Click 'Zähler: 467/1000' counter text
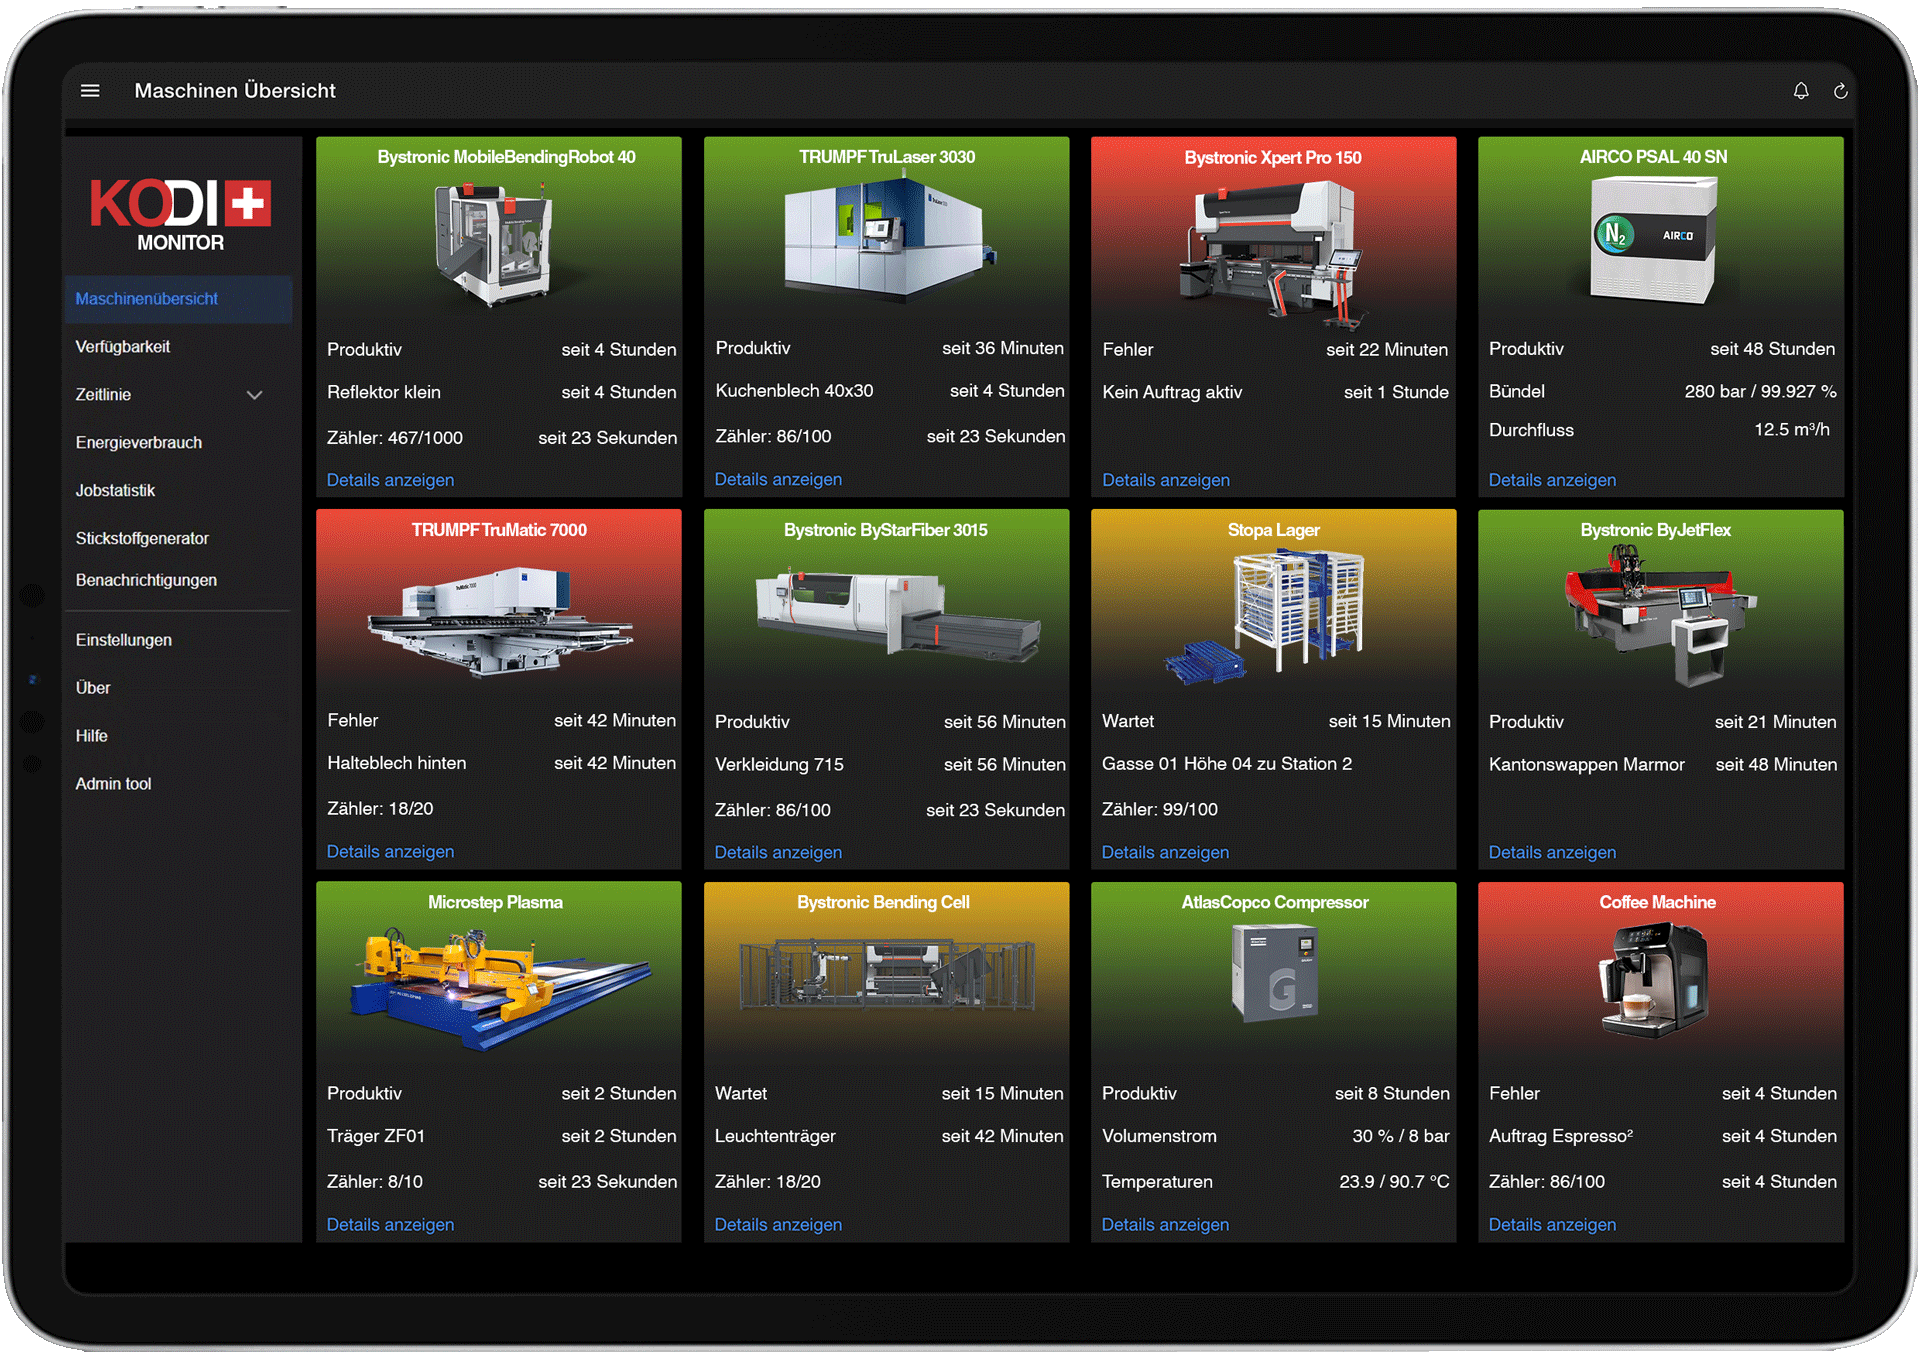 [x=395, y=438]
